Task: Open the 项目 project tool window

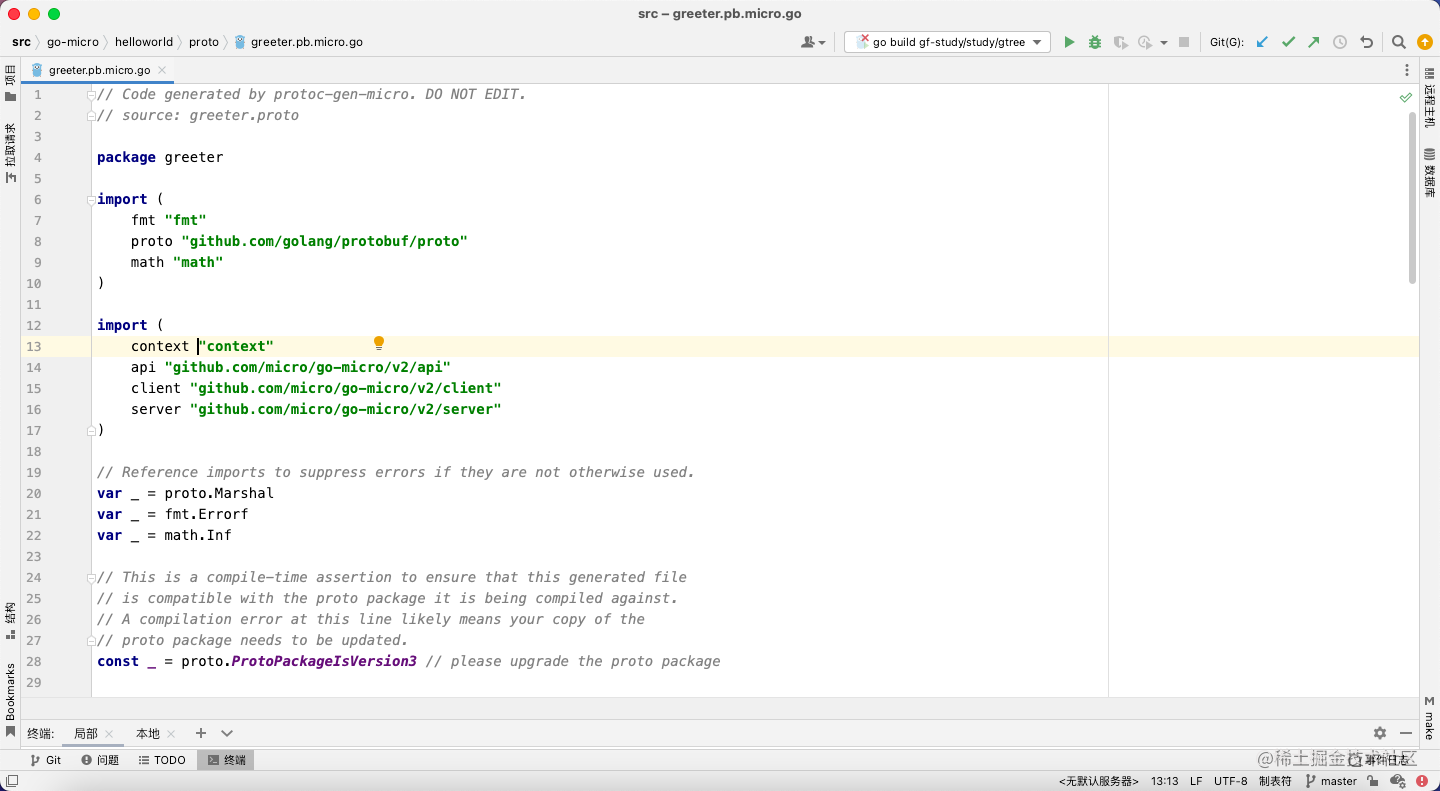Action: [10, 82]
